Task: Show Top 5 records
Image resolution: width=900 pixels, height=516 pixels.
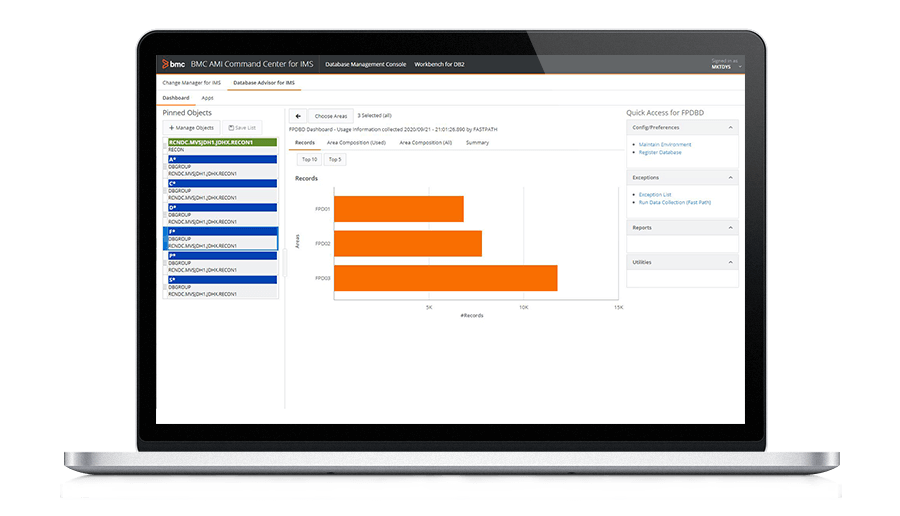Action: 334,159
